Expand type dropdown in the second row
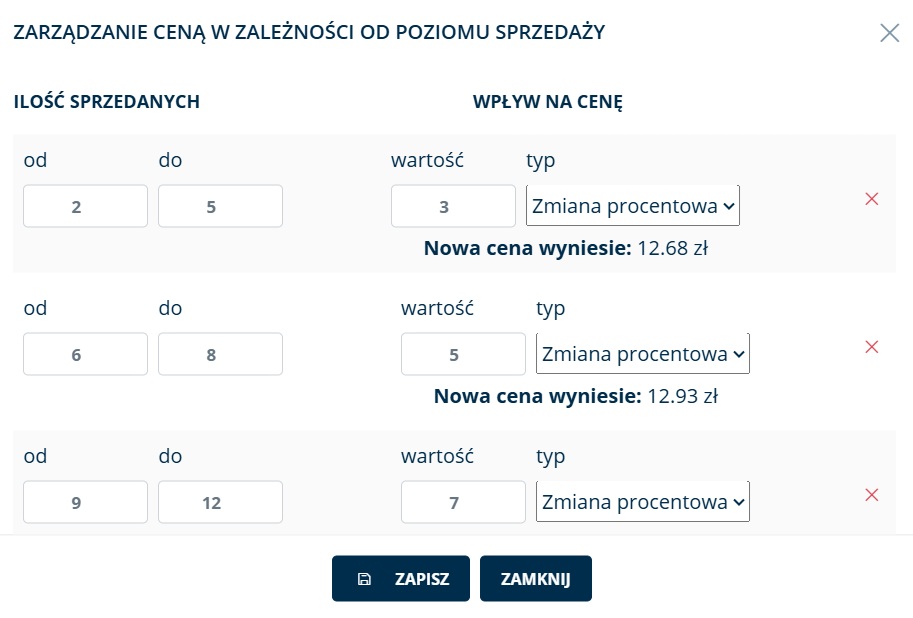 (x=643, y=354)
